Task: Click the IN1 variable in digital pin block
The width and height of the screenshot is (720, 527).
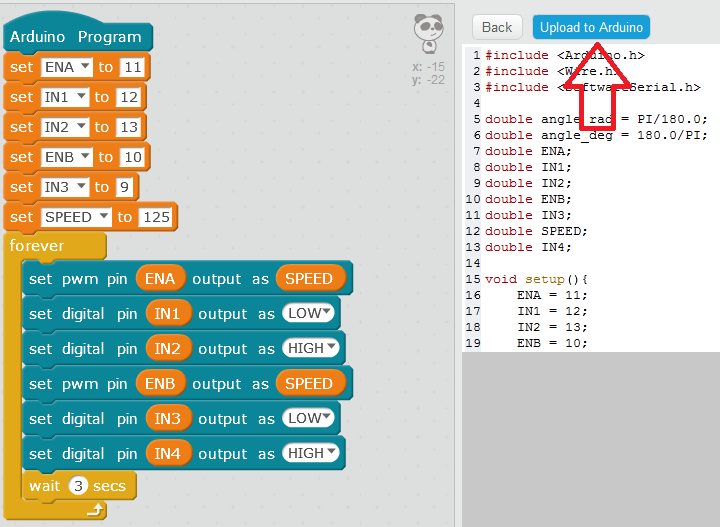Action: [x=168, y=314]
